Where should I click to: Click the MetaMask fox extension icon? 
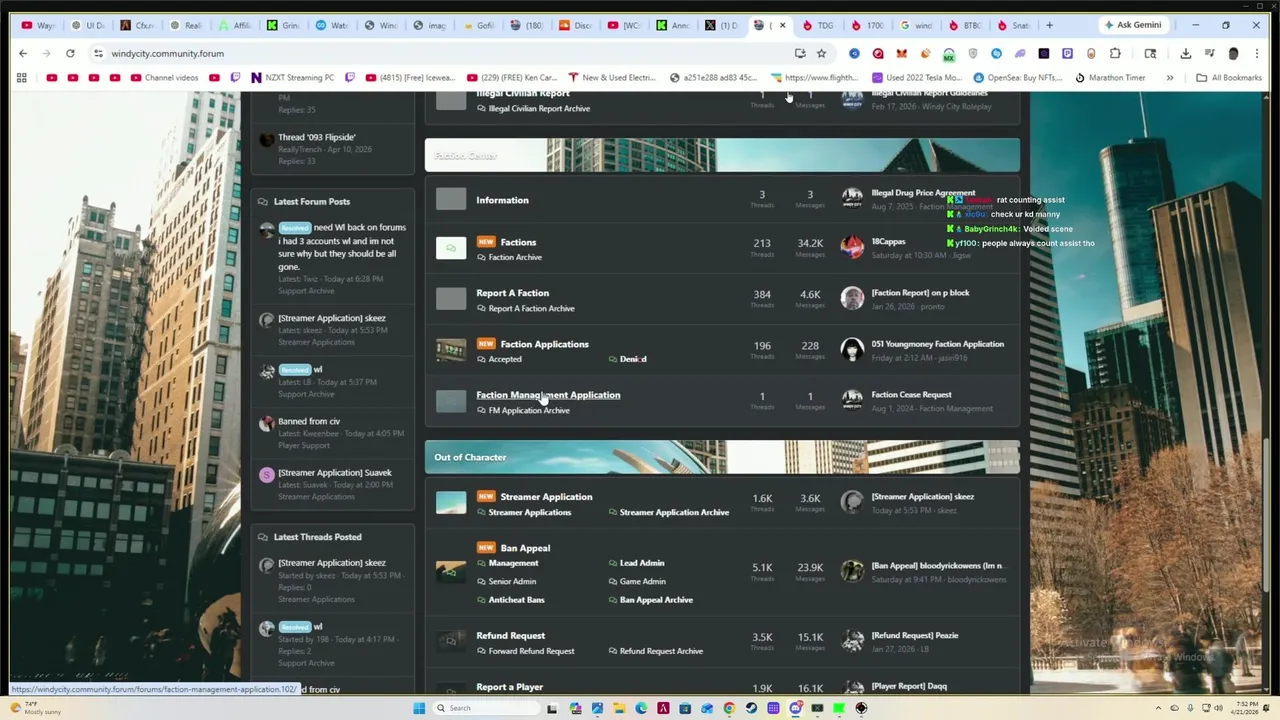[x=902, y=53]
